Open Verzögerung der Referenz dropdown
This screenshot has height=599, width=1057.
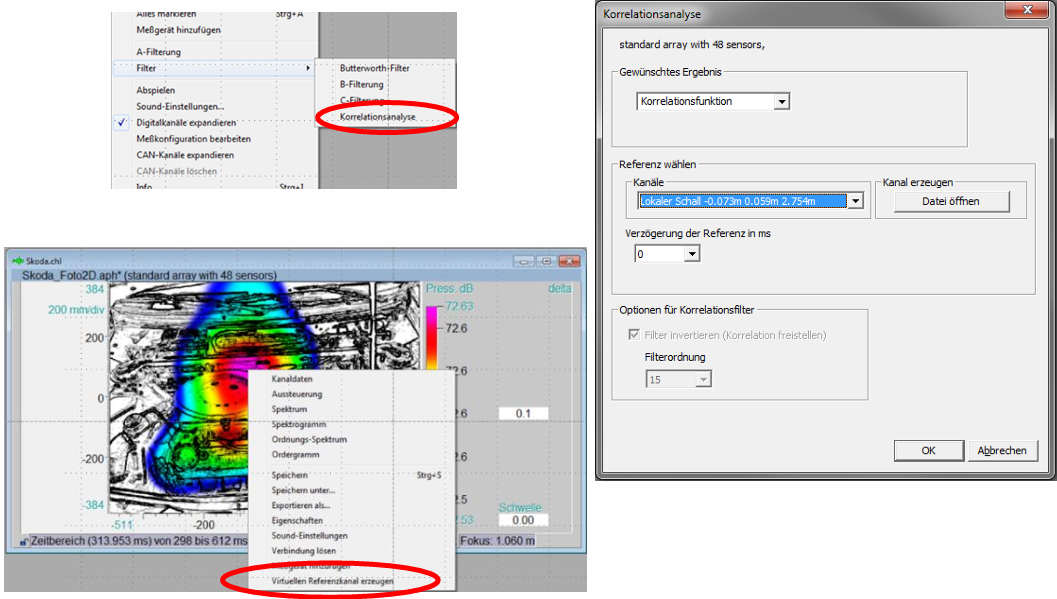point(692,254)
